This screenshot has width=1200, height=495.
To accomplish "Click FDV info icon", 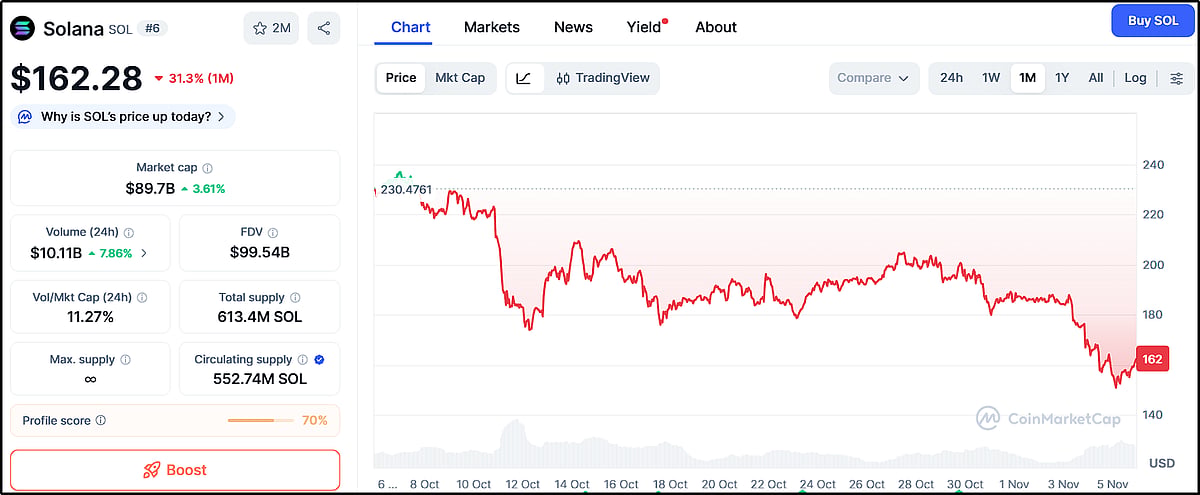I will coord(274,232).
